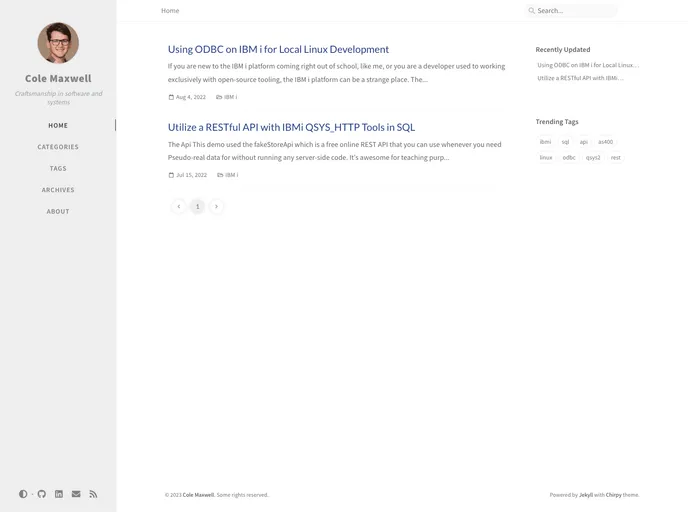
Task: Go to the next page arrow
Action: pyautogui.click(x=216, y=206)
